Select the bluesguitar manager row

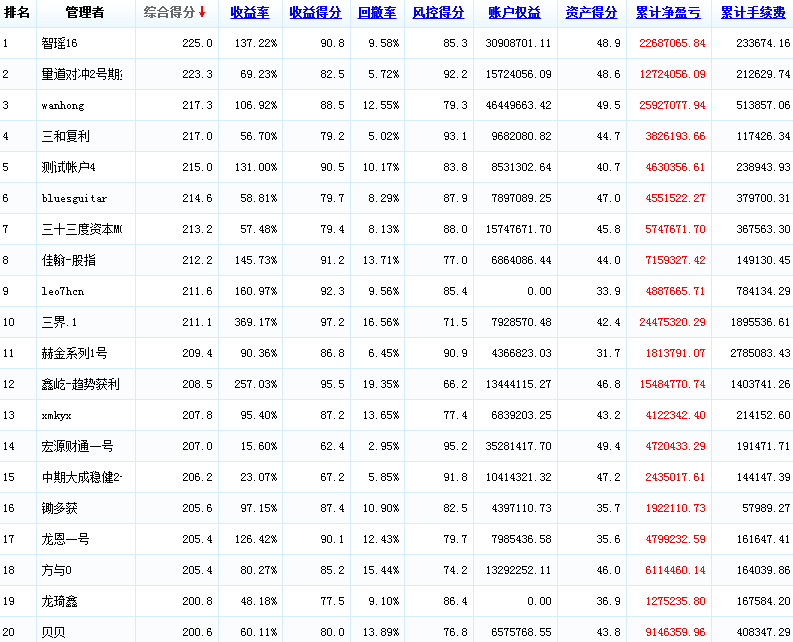(74, 199)
